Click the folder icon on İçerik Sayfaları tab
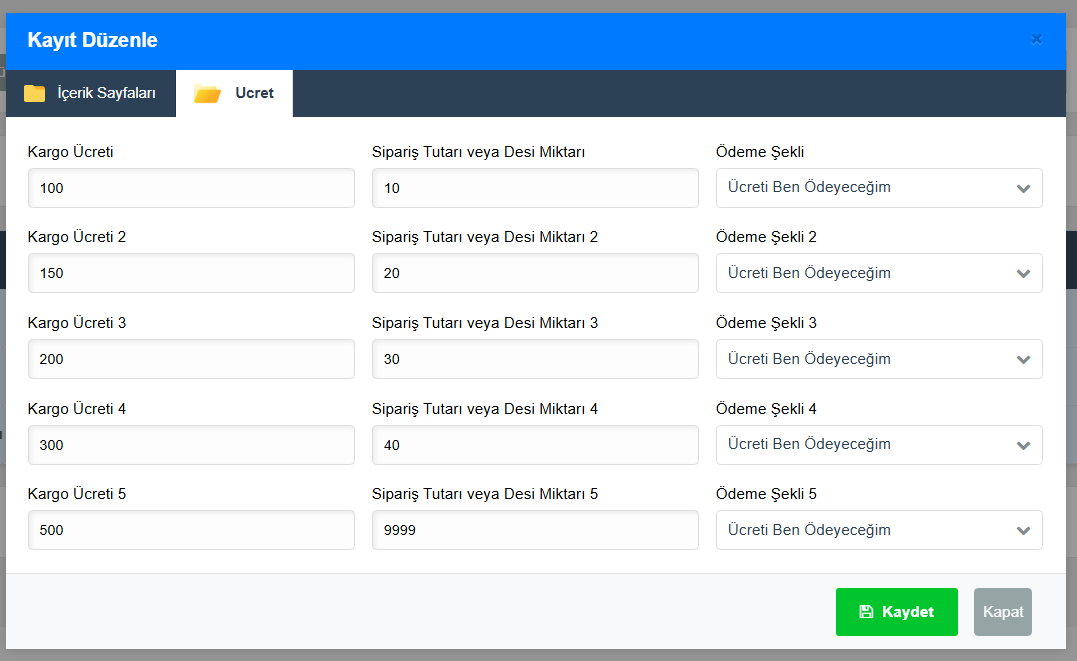The height and width of the screenshot is (661, 1077). (x=35, y=93)
